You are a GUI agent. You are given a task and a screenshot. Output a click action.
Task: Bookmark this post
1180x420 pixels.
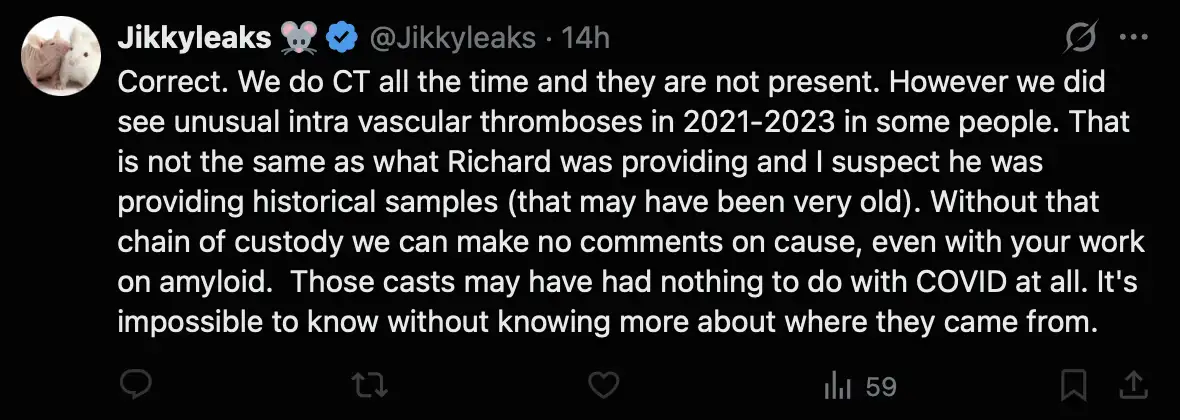1074,385
